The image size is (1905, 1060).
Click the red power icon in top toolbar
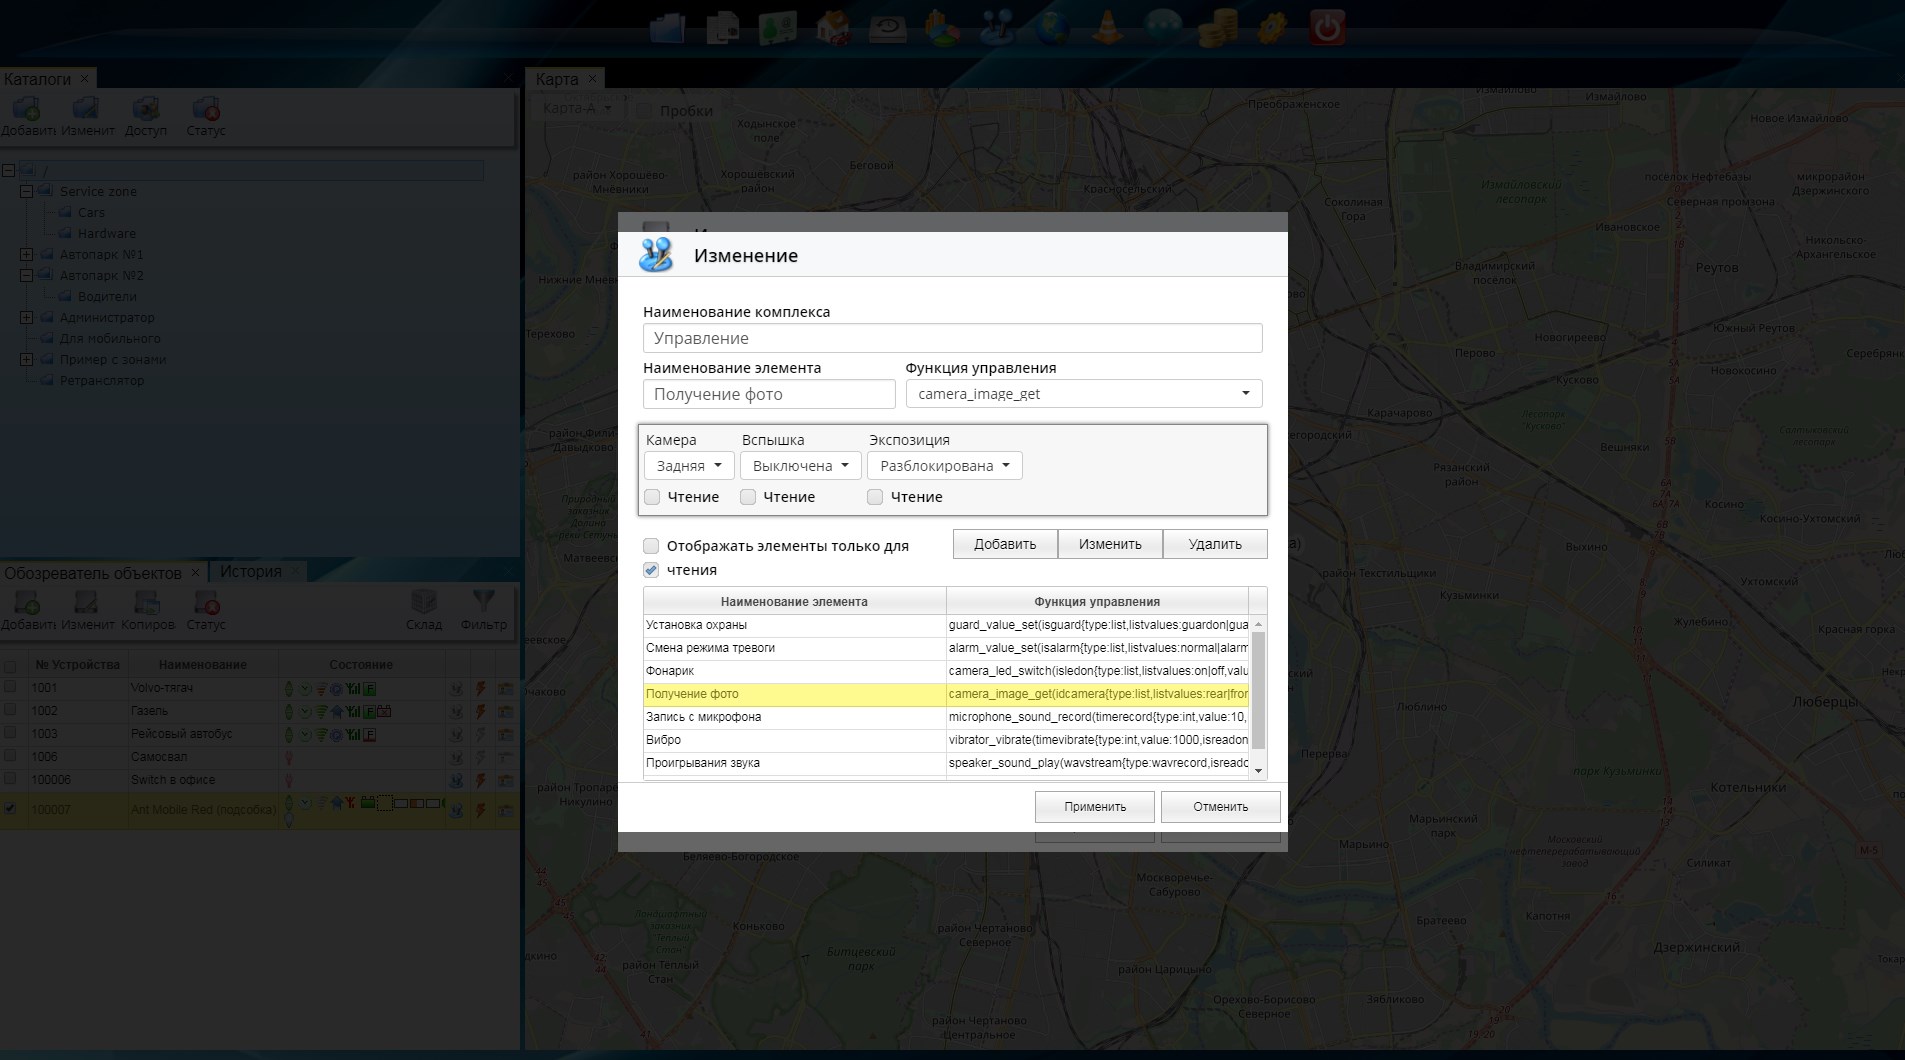(x=1327, y=27)
